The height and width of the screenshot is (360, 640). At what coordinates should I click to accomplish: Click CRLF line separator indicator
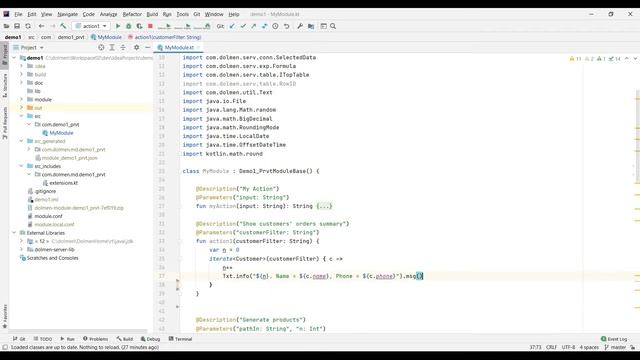pos(551,347)
